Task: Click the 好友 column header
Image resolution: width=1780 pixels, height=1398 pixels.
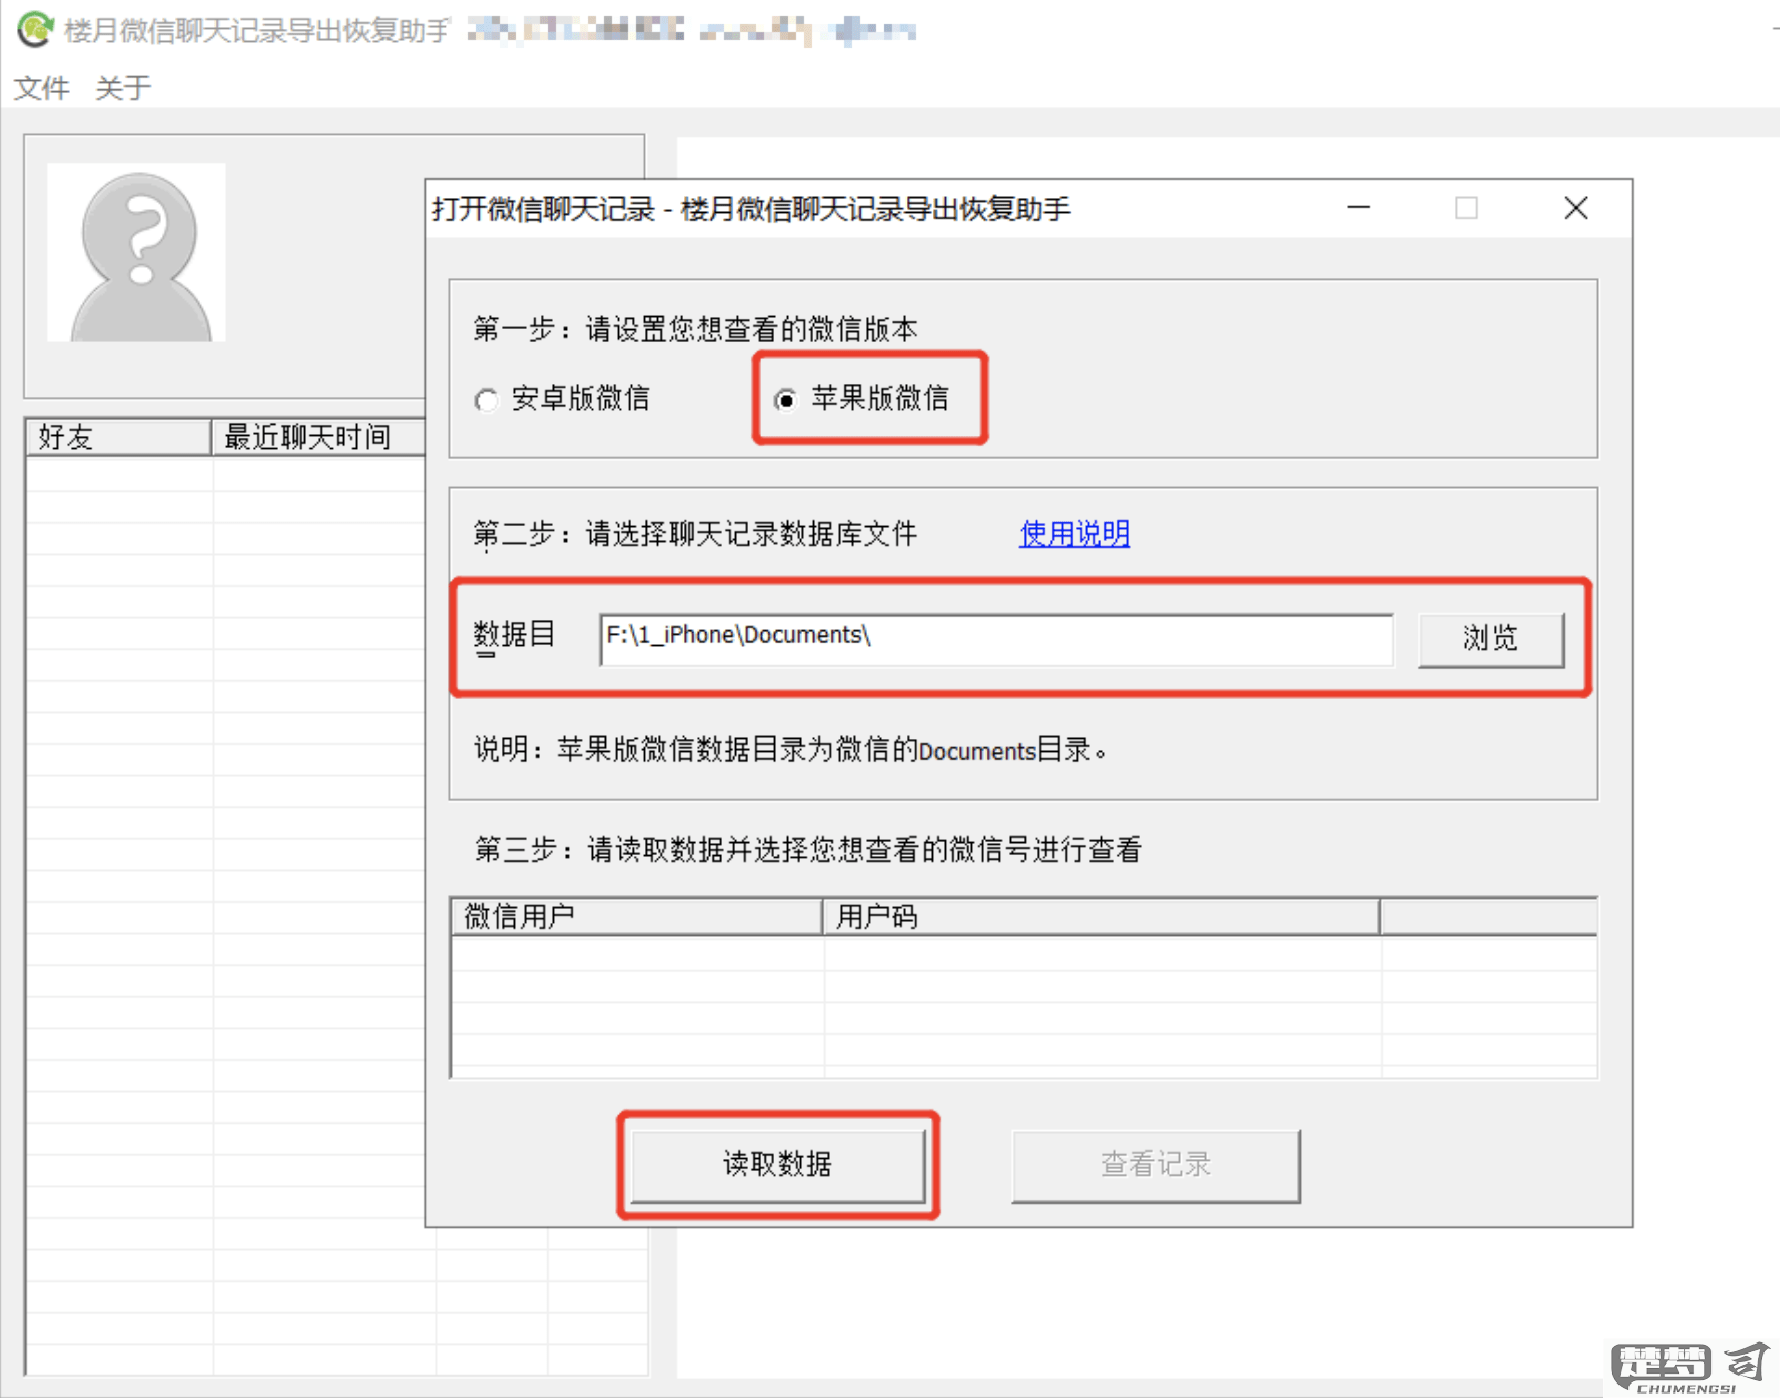Action: [118, 437]
